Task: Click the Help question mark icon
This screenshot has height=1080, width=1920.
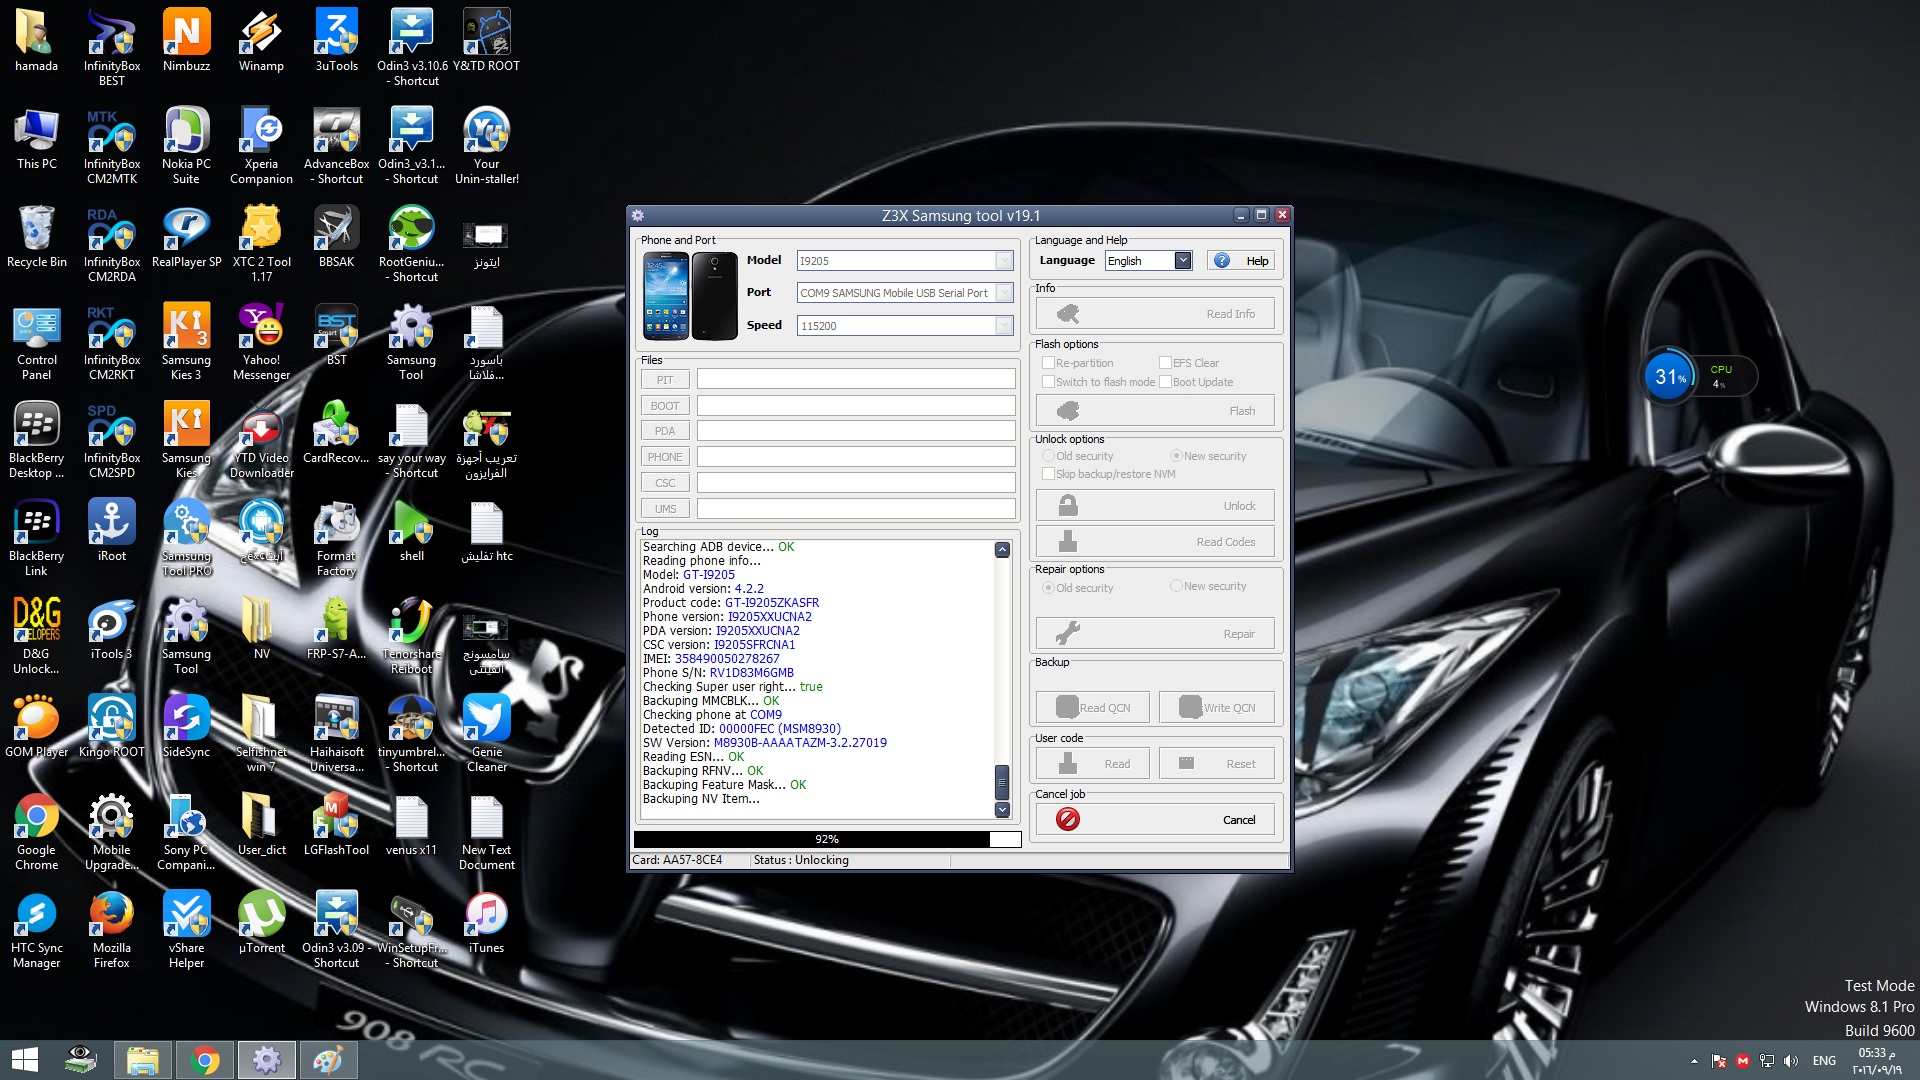Action: tap(1222, 261)
